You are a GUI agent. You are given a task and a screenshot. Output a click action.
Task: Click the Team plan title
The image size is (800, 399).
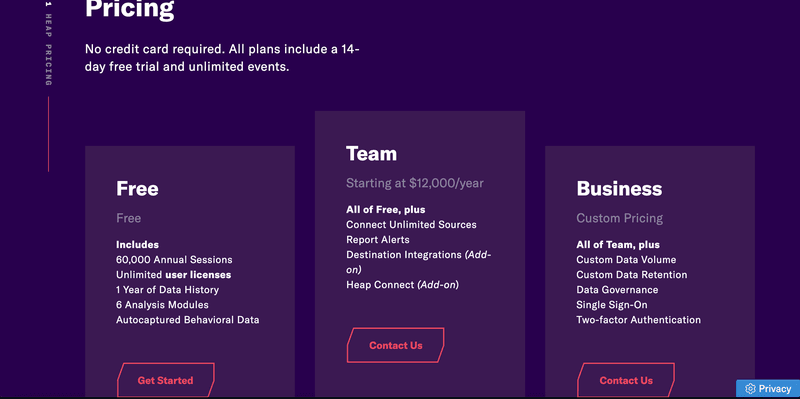(x=371, y=154)
